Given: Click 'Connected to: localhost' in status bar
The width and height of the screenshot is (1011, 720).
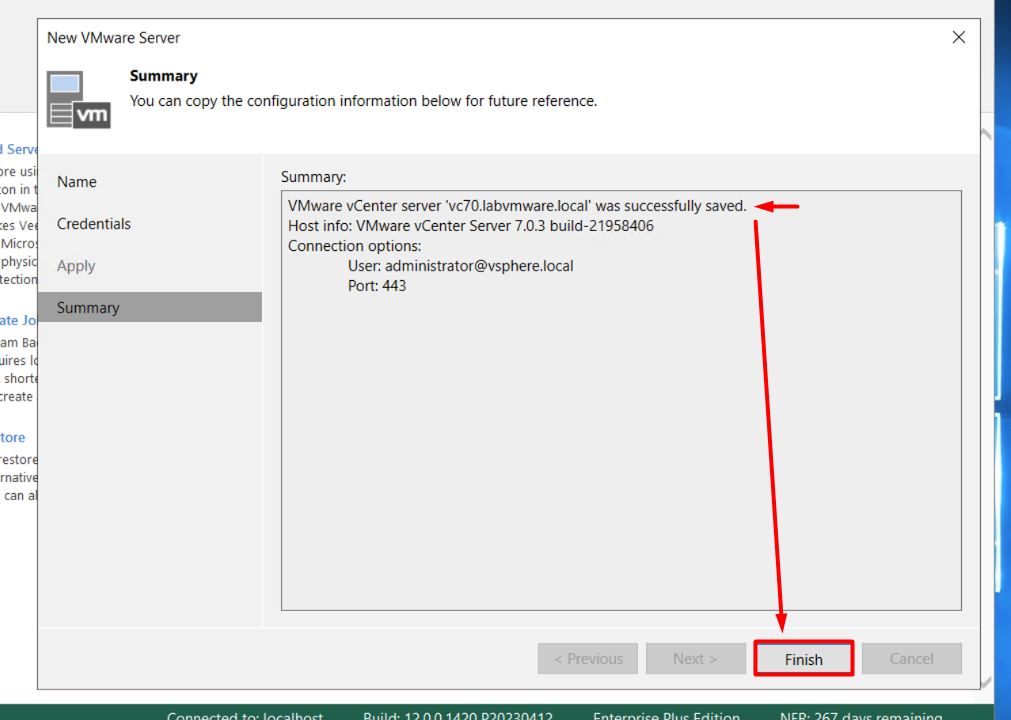Looking at the screenshot, I should point(245,715).
